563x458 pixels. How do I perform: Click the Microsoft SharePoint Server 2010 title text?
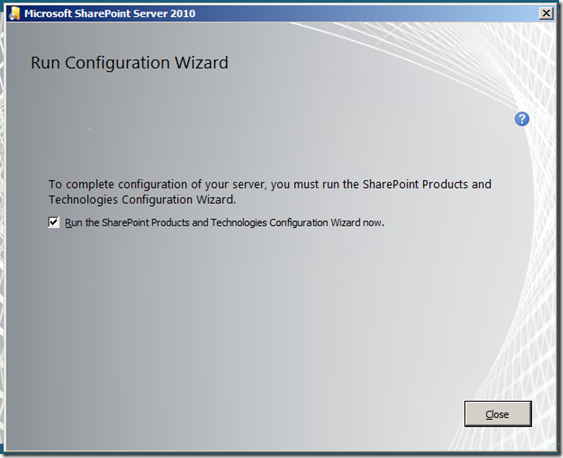coord(110,14)
